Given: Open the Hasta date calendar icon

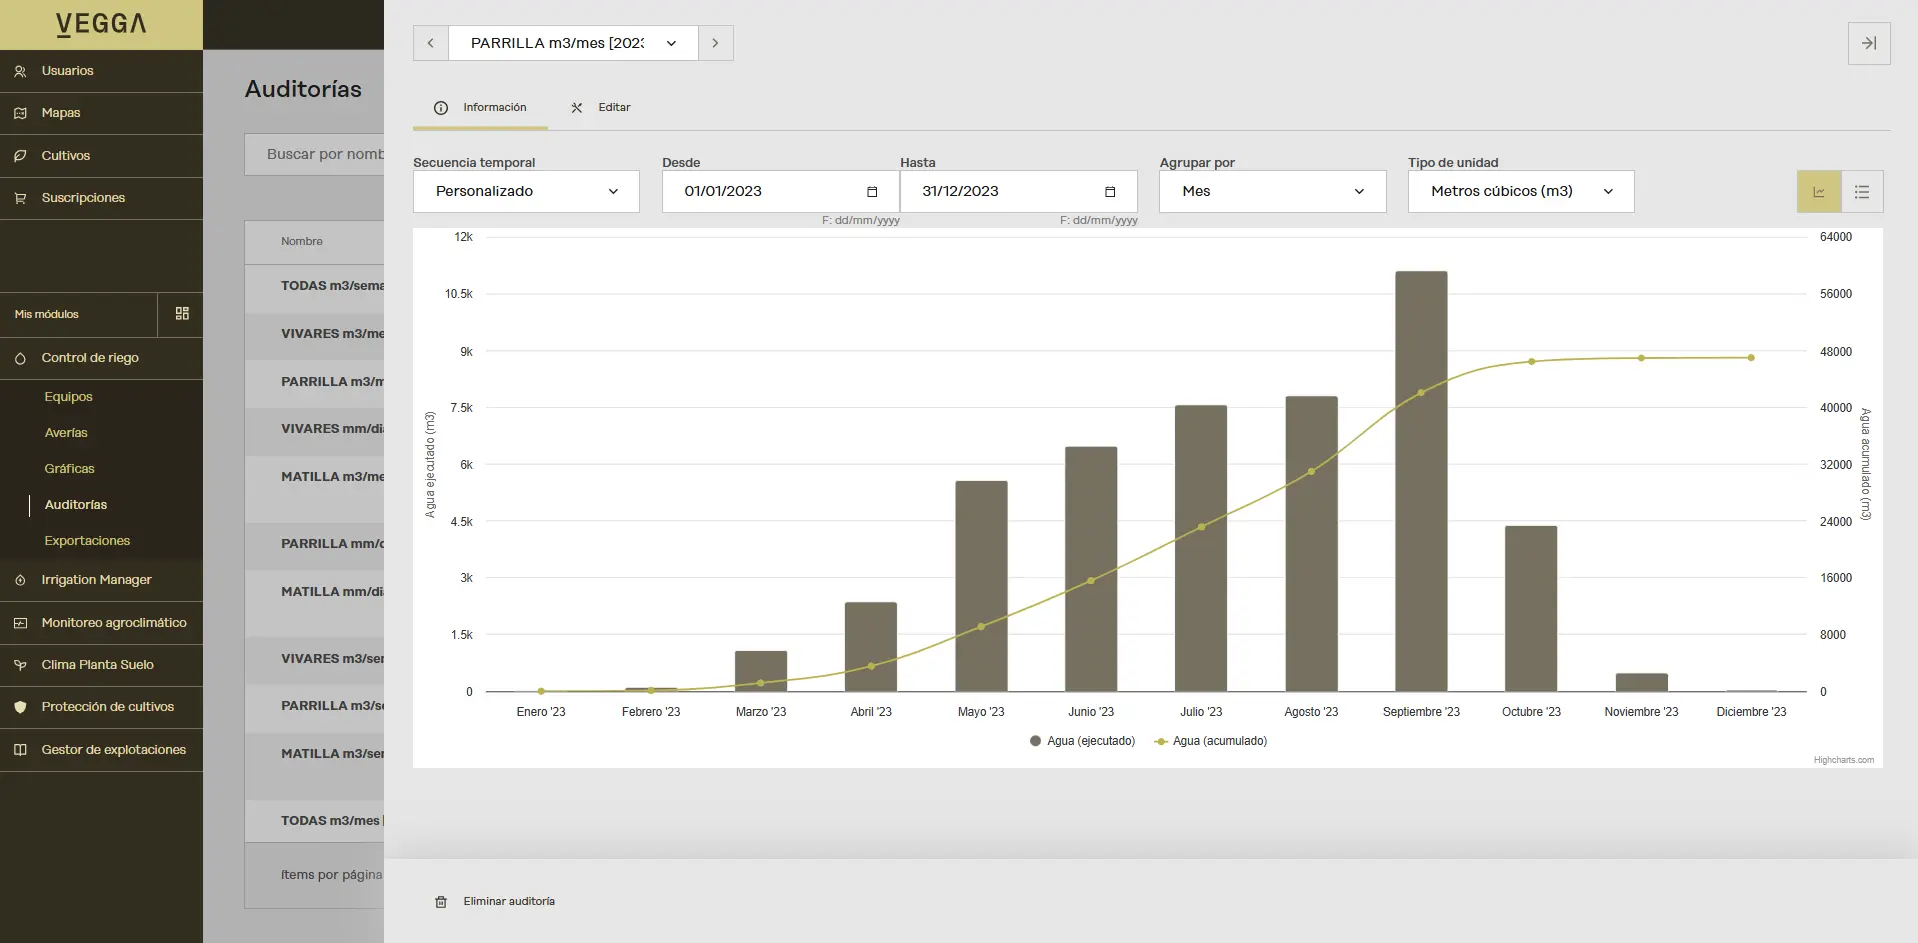Looking at the screenshot, I should (x=1110, y=192).
